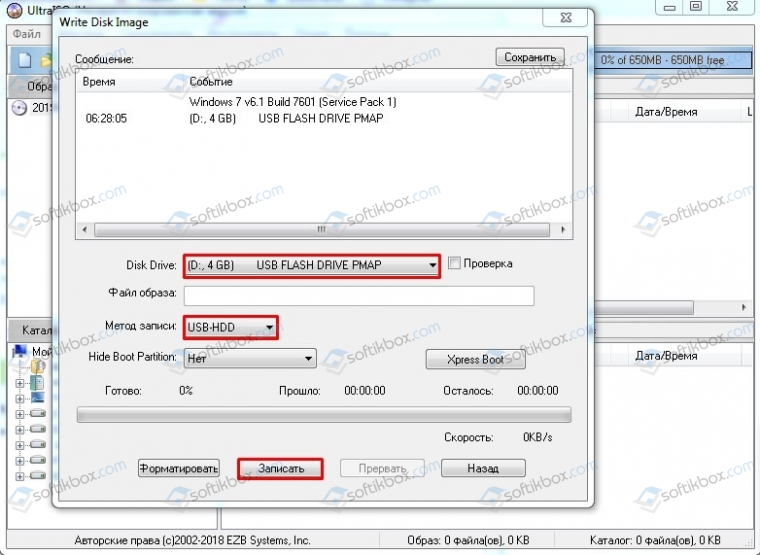760x555 pixels.
Task: Click the Xpress Boot button
Action: coord(475,359)
